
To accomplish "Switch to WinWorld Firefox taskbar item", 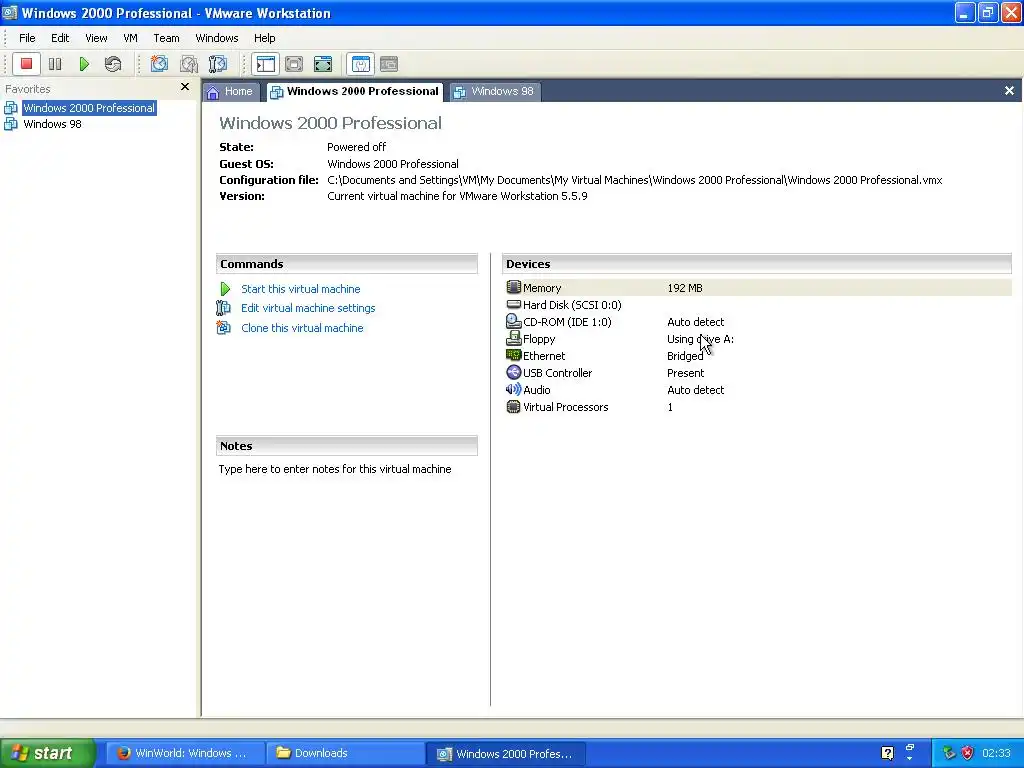I will (185, 753).
